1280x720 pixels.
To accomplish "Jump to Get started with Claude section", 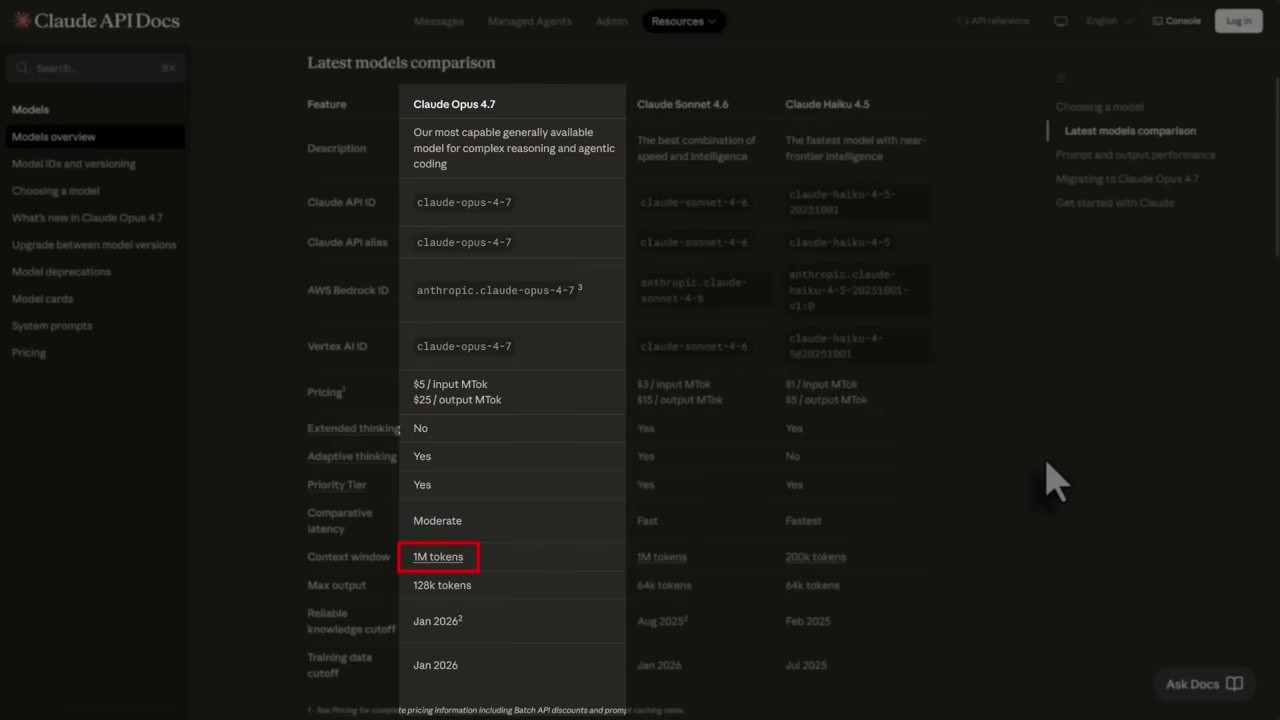I will 1115,203.
